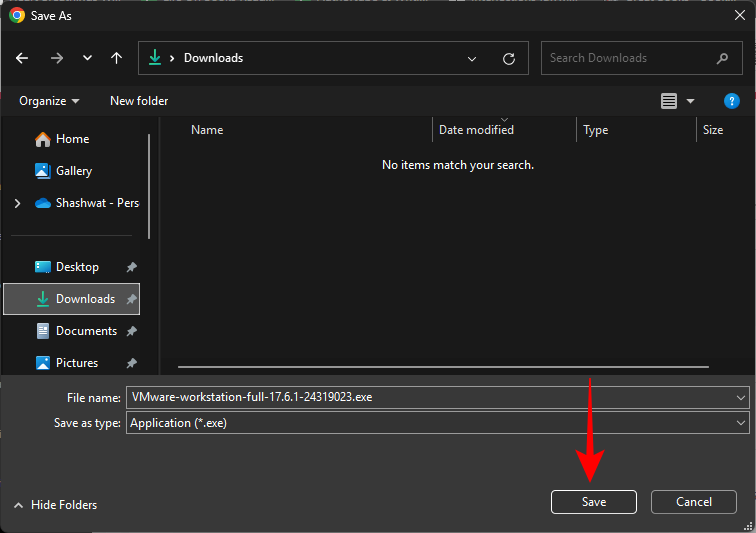Sort by the Date modified column
The image size is (756, 533).
pos(477,130)
